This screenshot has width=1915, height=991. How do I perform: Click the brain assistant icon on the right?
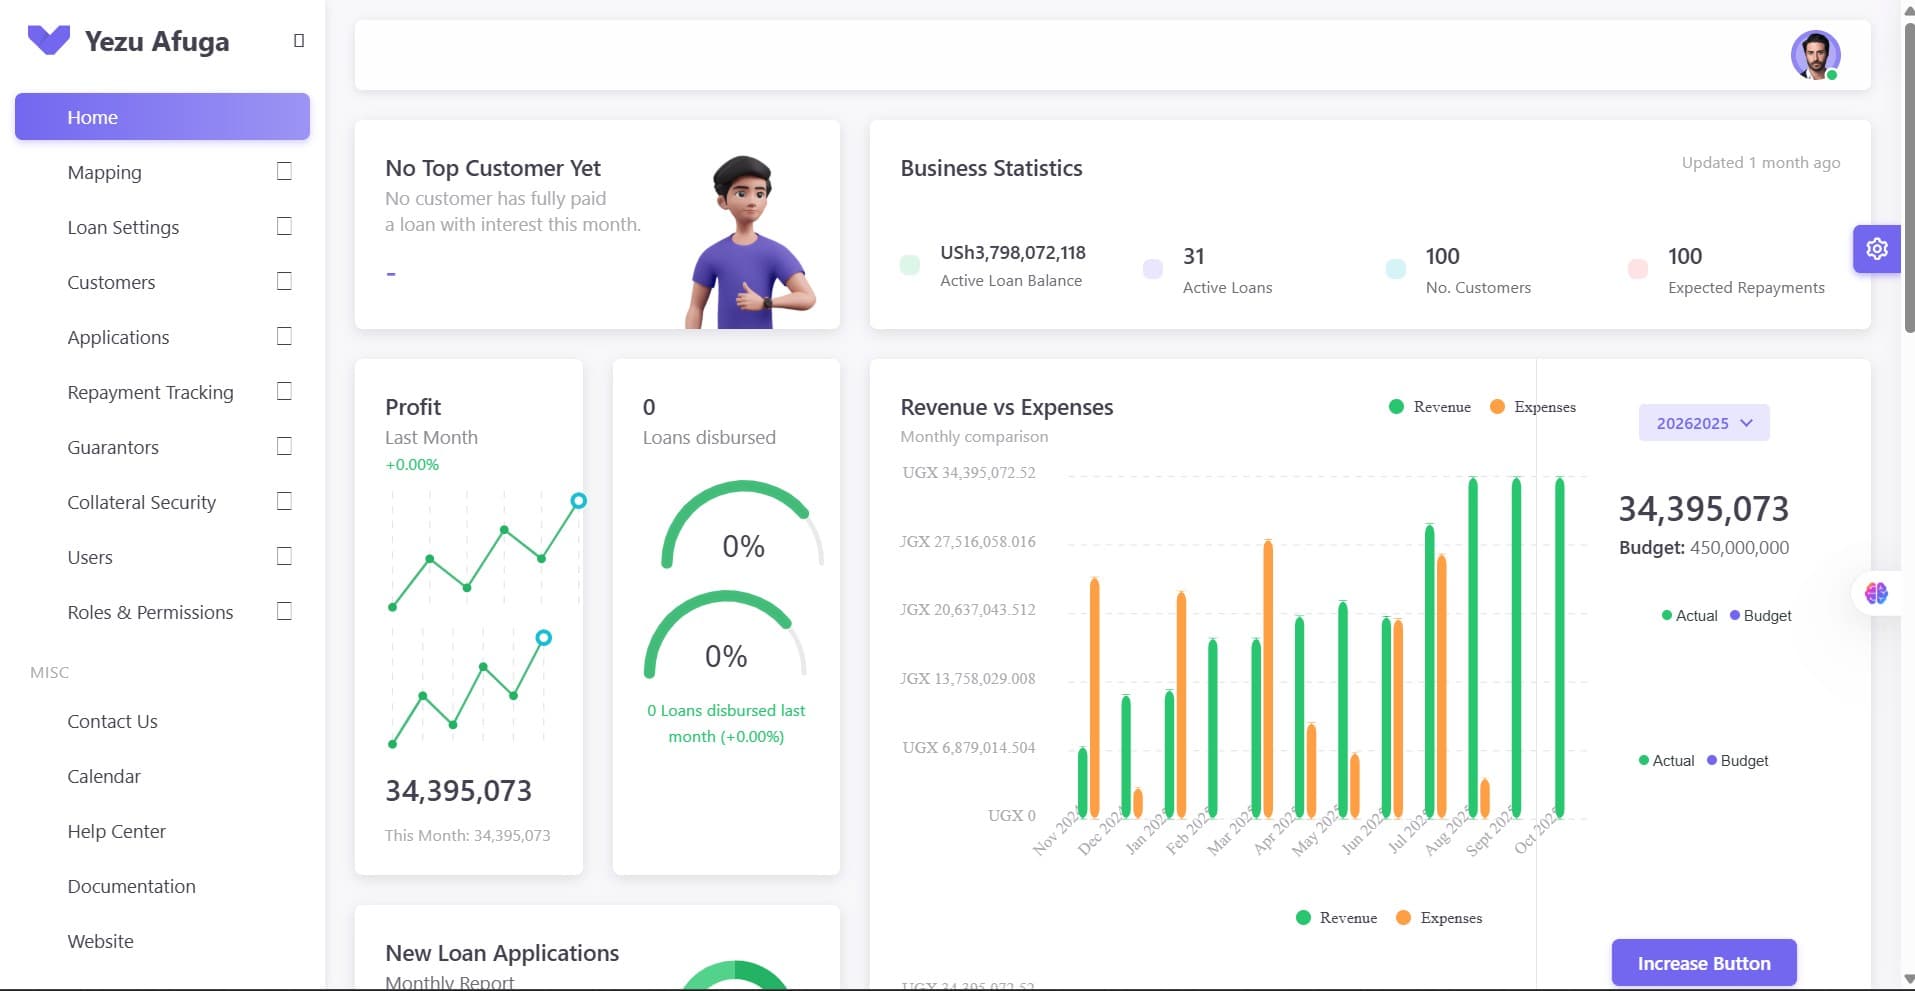(1877, 593)
